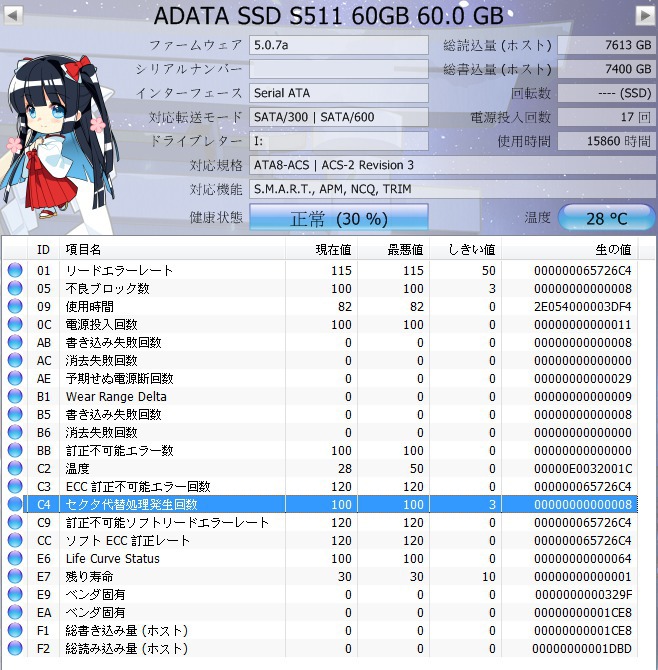Click total host writes value 7400 GB
The width and height of the screenshot is (658, 670).
[606, 69]
